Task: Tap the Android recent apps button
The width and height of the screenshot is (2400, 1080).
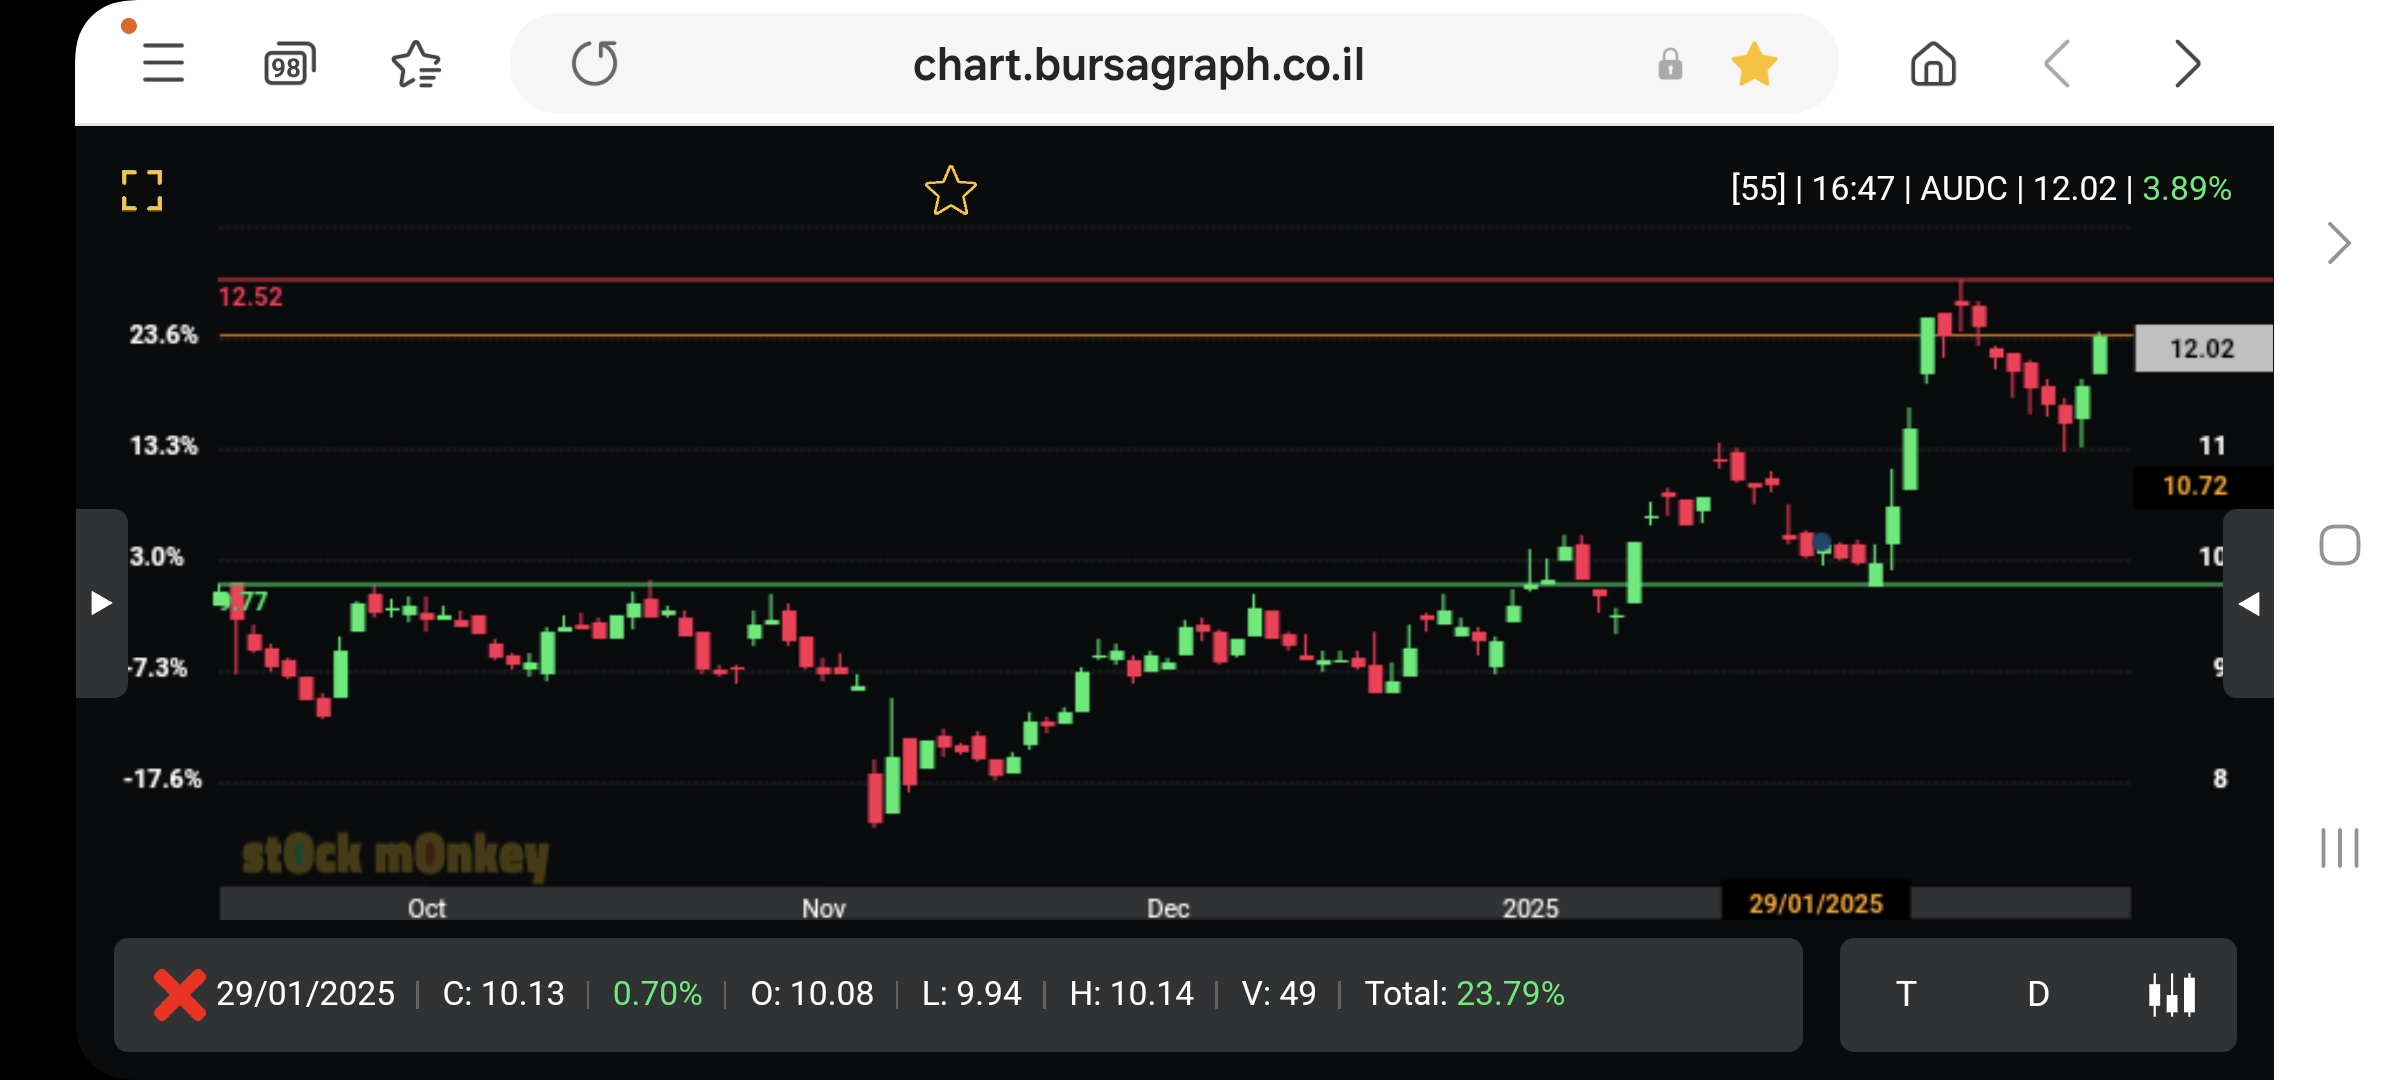Action: 2339,848
